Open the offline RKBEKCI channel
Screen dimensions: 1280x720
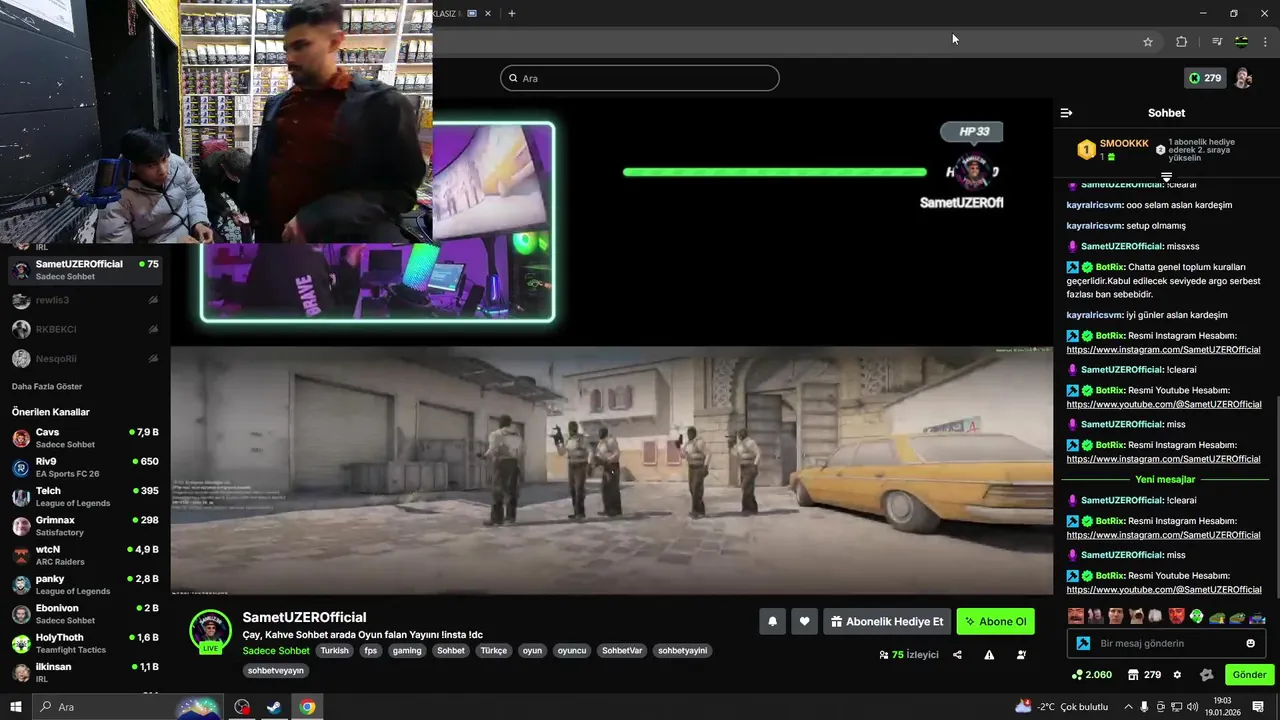tap(85, 329)
